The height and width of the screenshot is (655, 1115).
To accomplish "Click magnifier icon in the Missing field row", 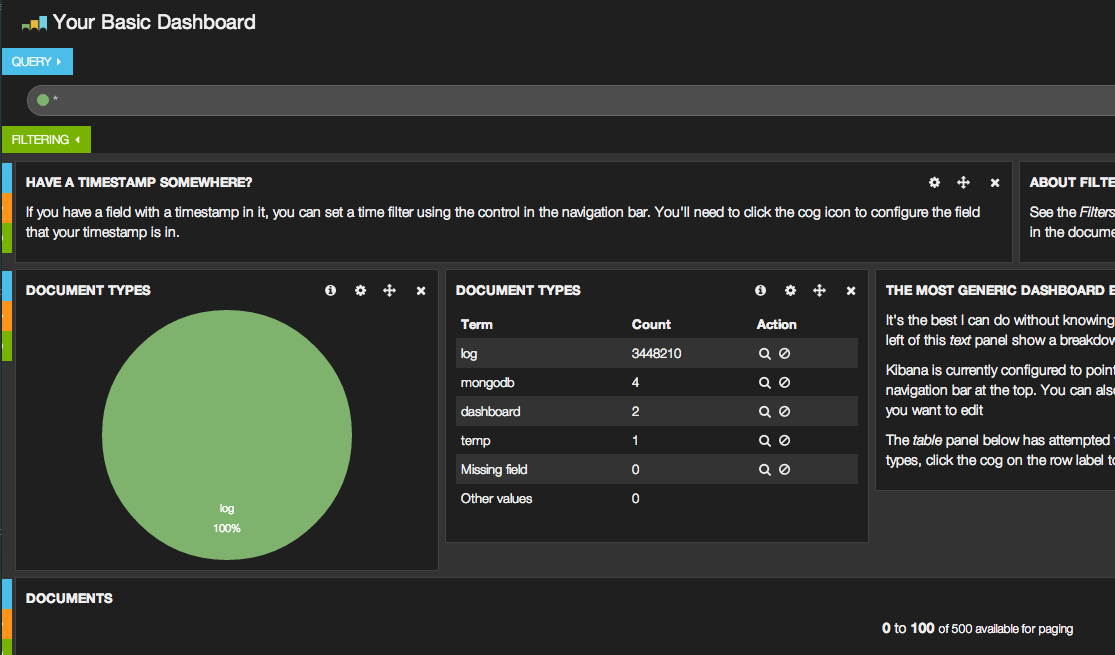I will coord(764,469).
